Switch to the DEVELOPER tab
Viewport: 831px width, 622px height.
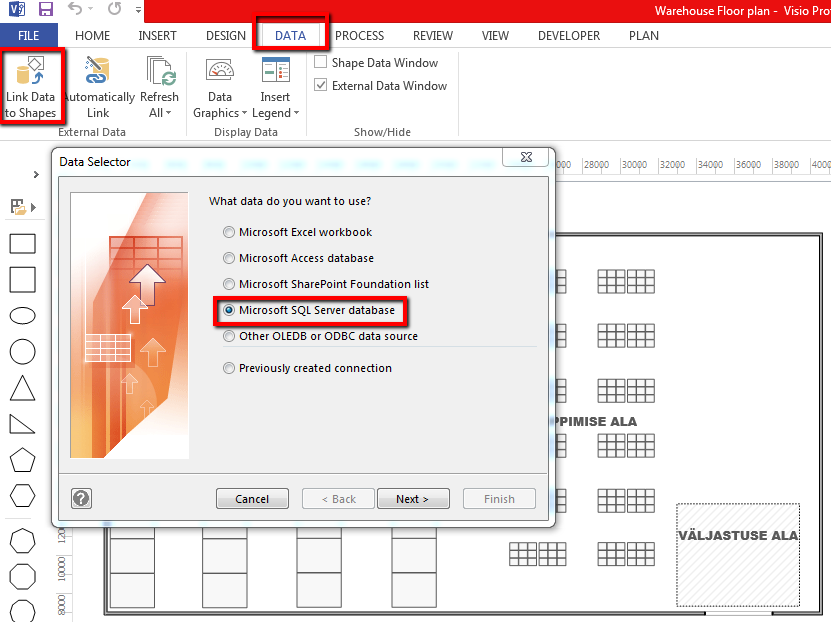point(569,35)
